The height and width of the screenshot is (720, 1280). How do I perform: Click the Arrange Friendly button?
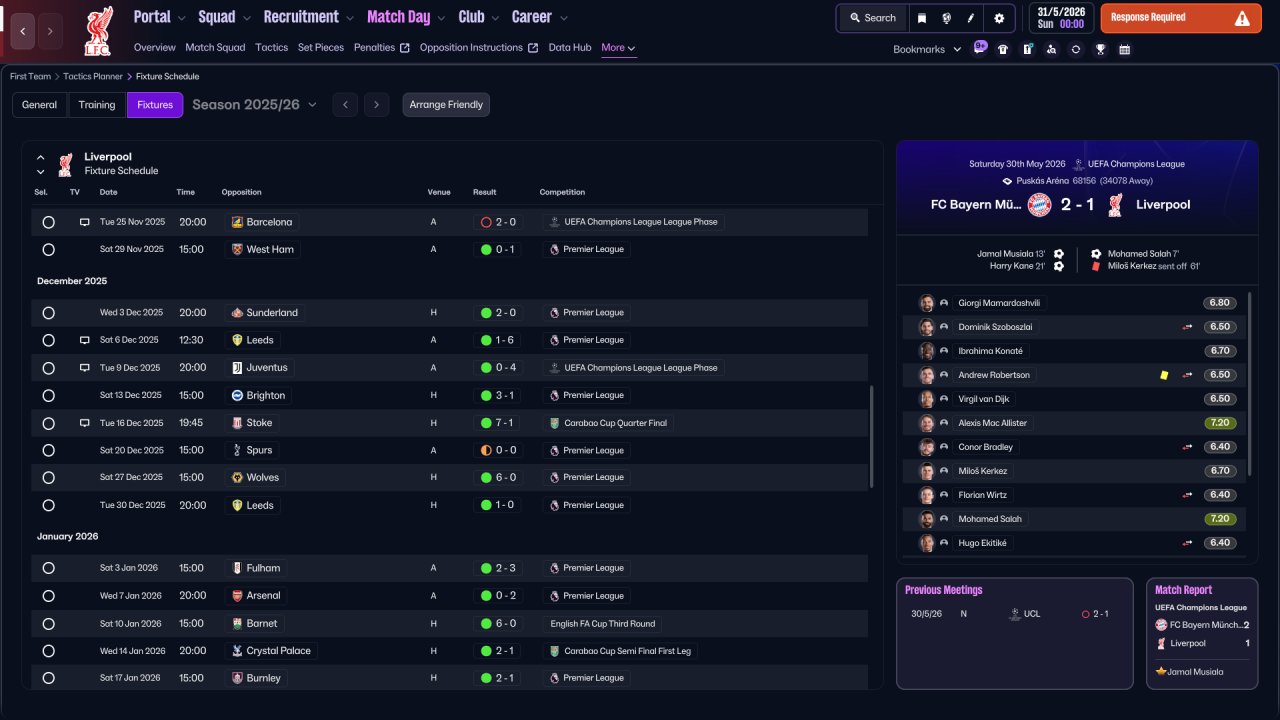tap(446, 105)
